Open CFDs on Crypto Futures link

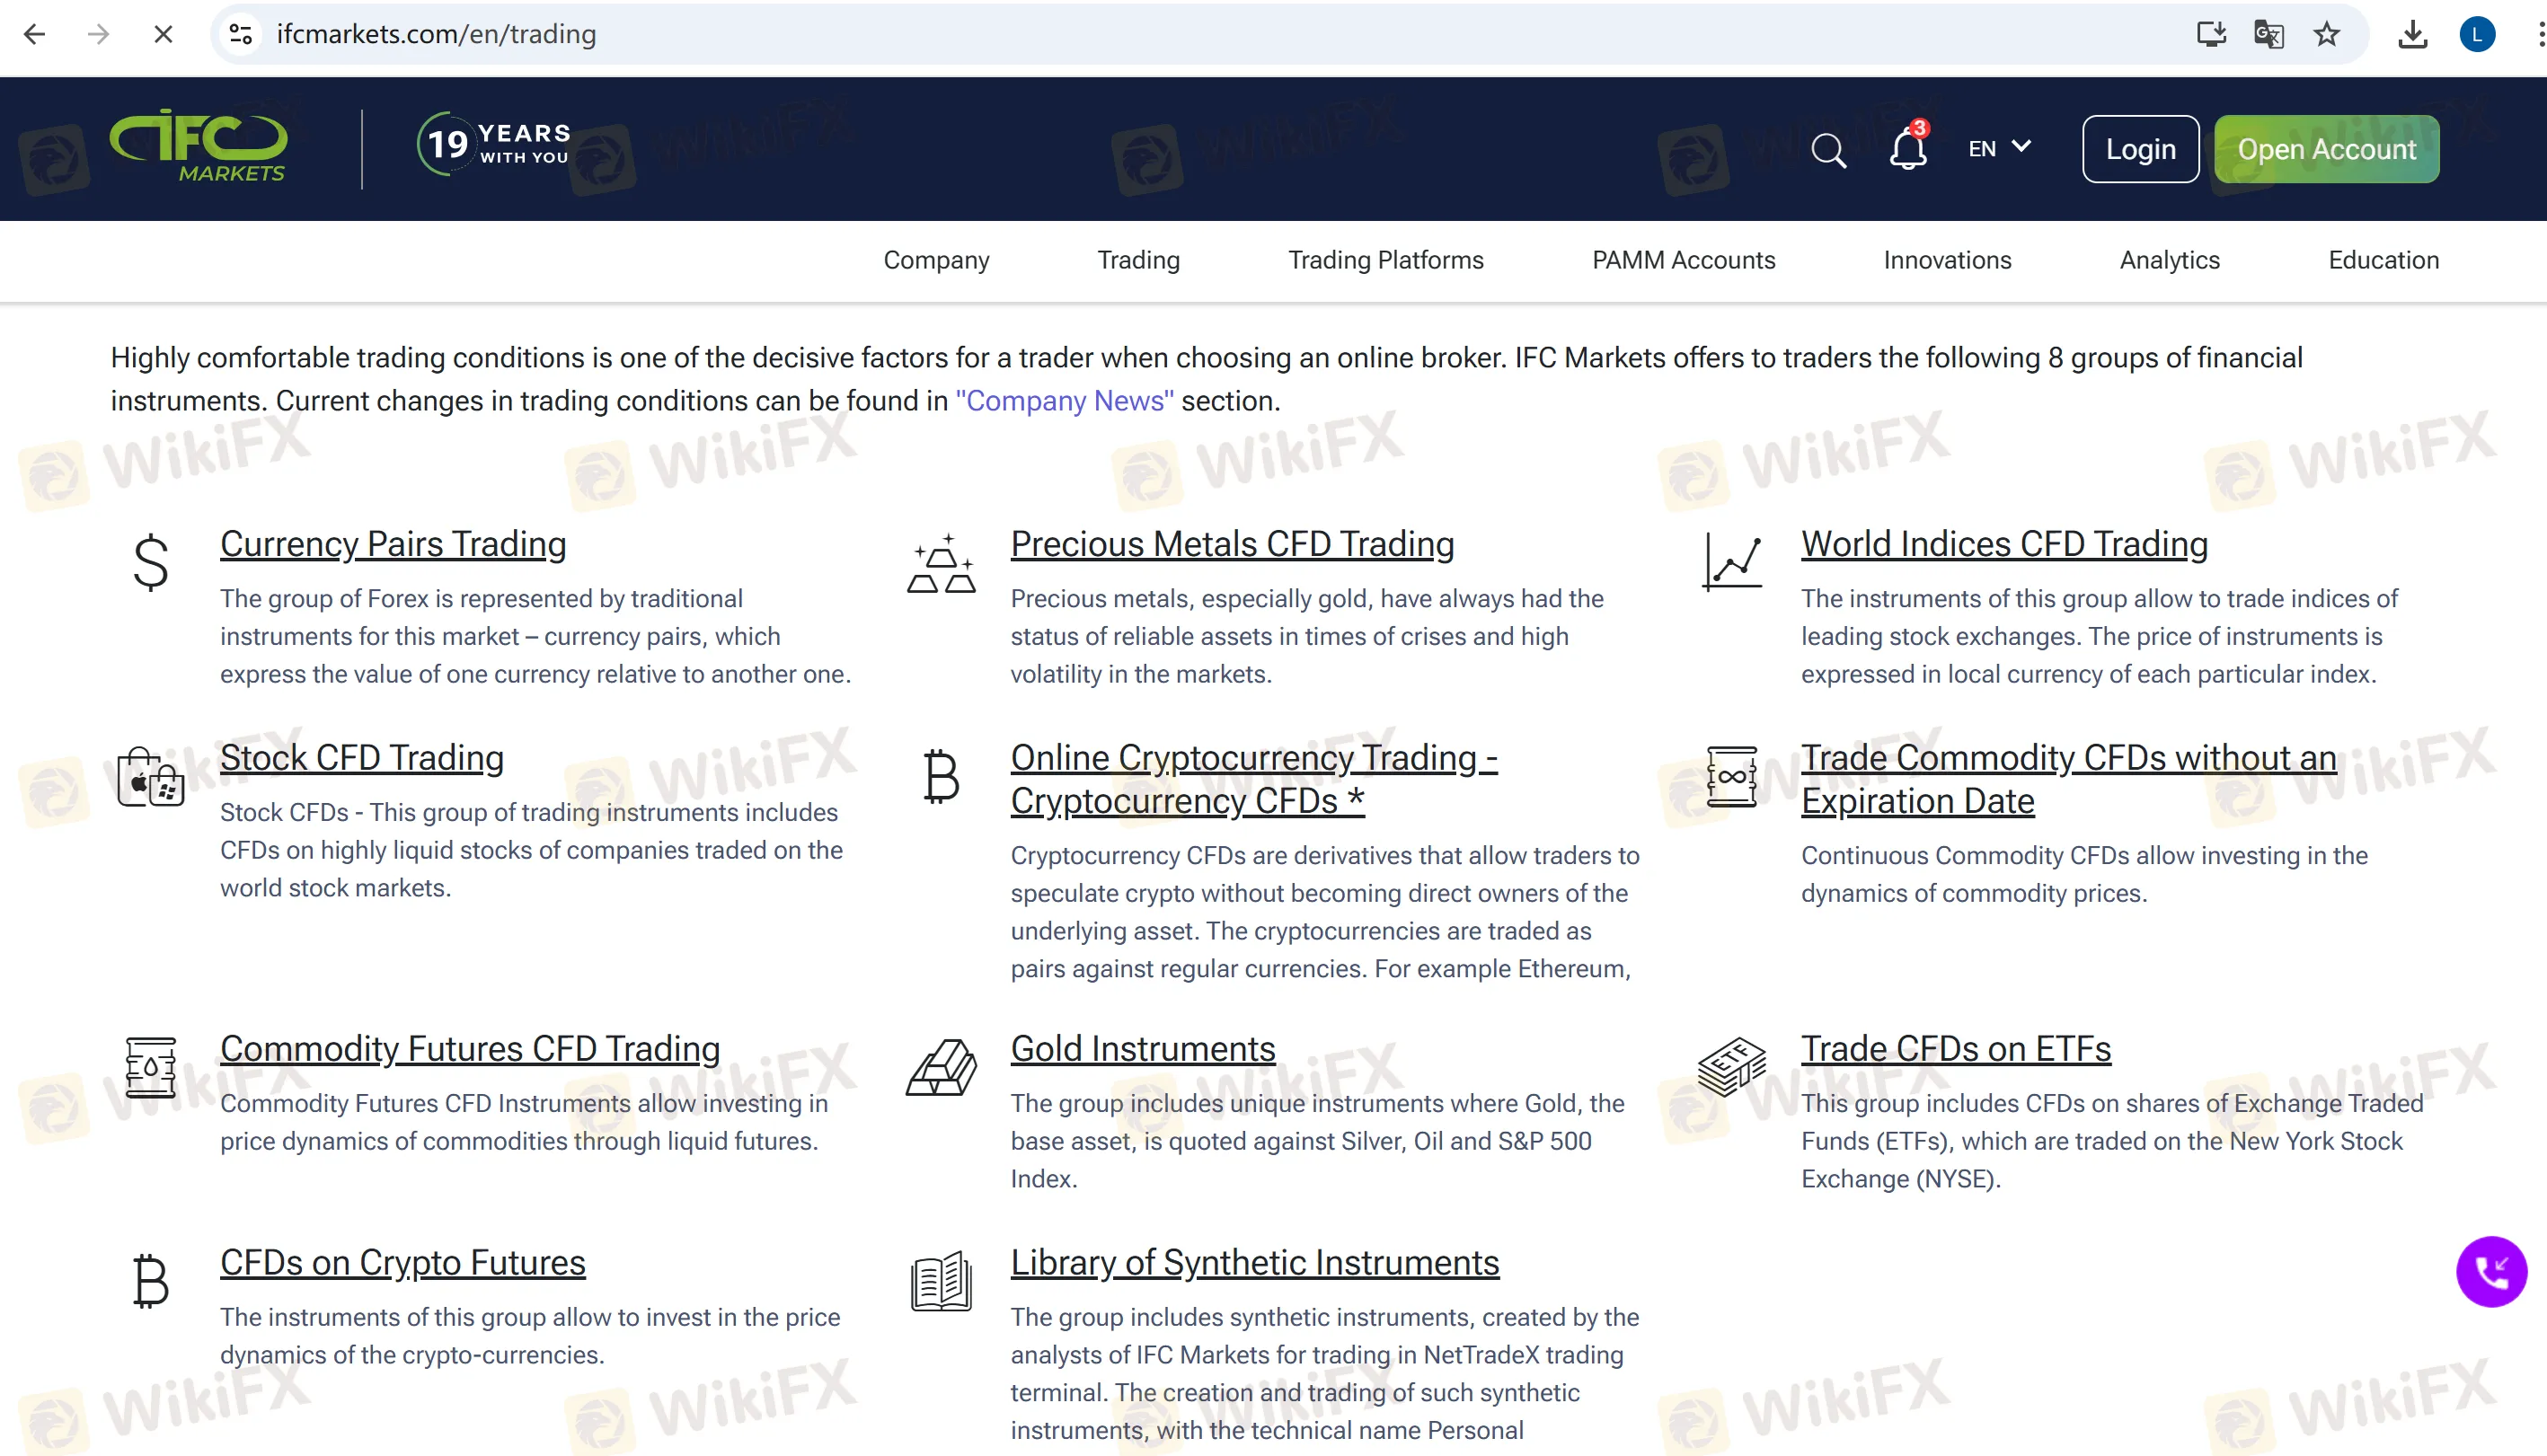pyautogui.click(x=402, y=1263)
